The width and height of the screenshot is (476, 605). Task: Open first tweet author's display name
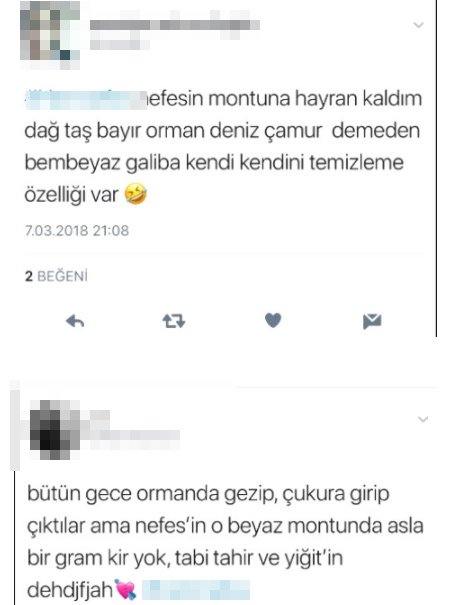[x=175, y=25]
